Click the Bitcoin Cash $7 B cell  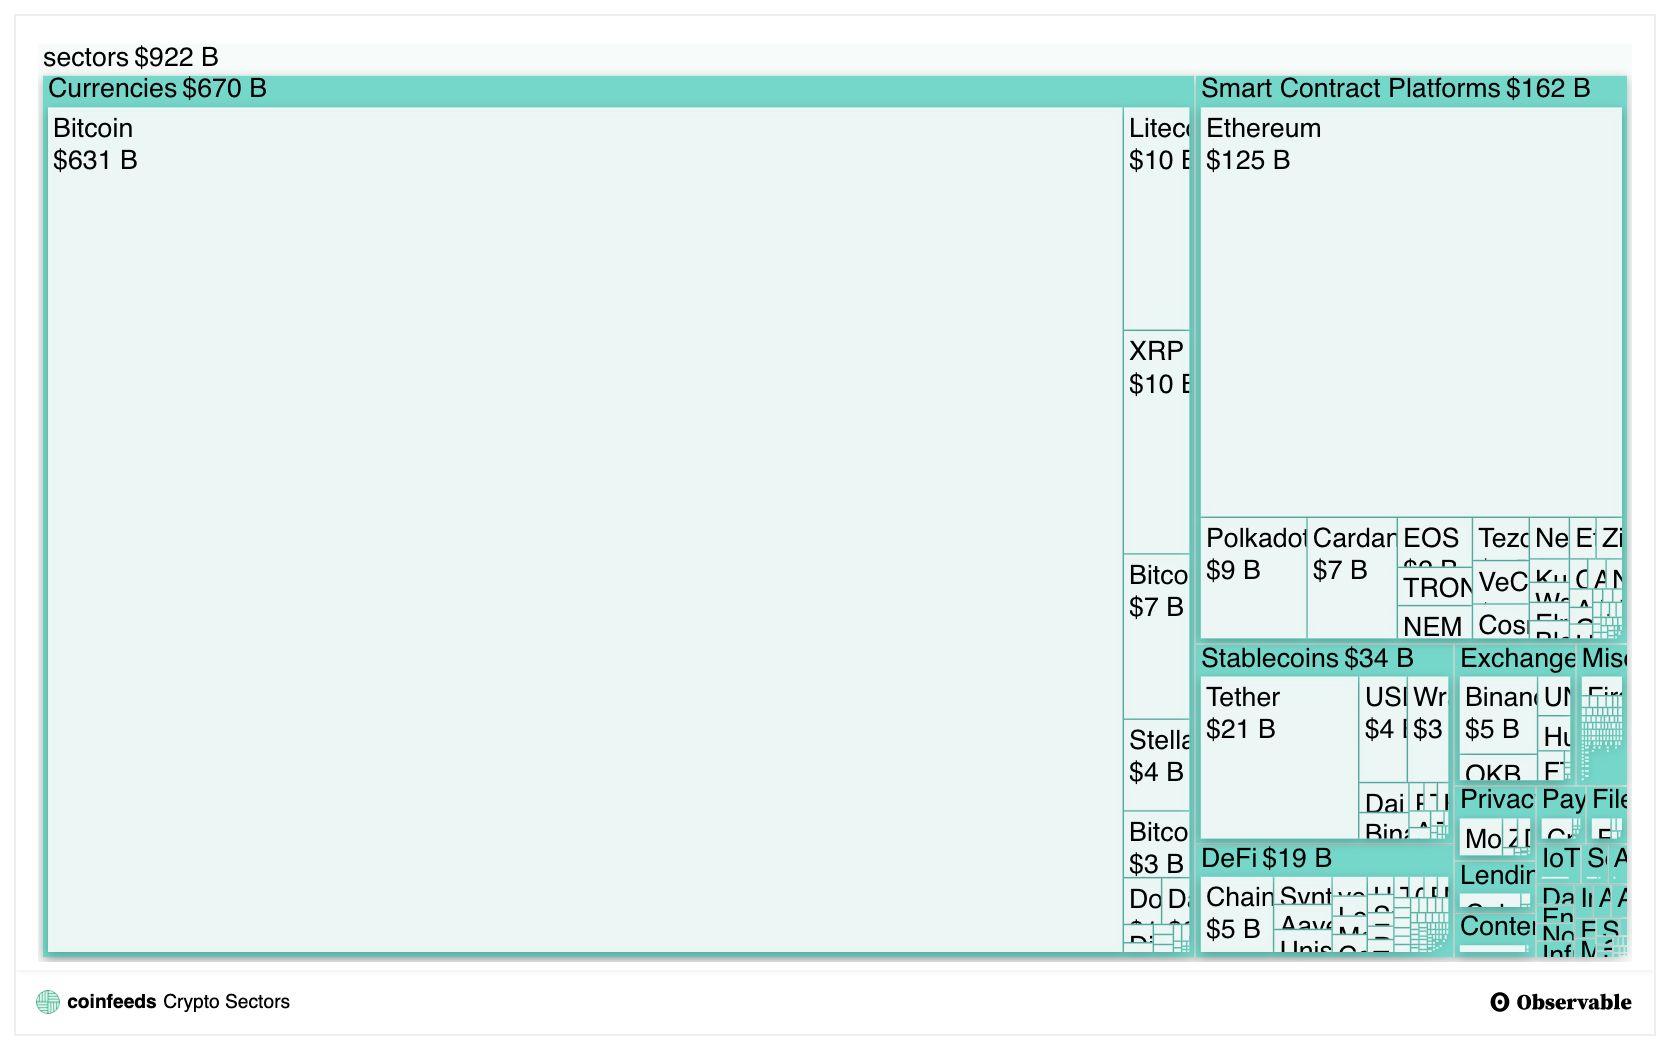(1157, 636)
